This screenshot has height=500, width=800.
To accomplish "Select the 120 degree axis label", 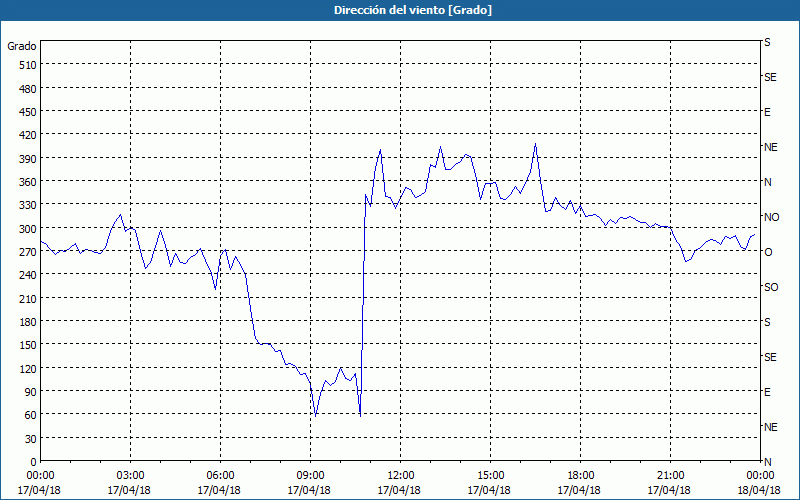I will pos(28,368).
